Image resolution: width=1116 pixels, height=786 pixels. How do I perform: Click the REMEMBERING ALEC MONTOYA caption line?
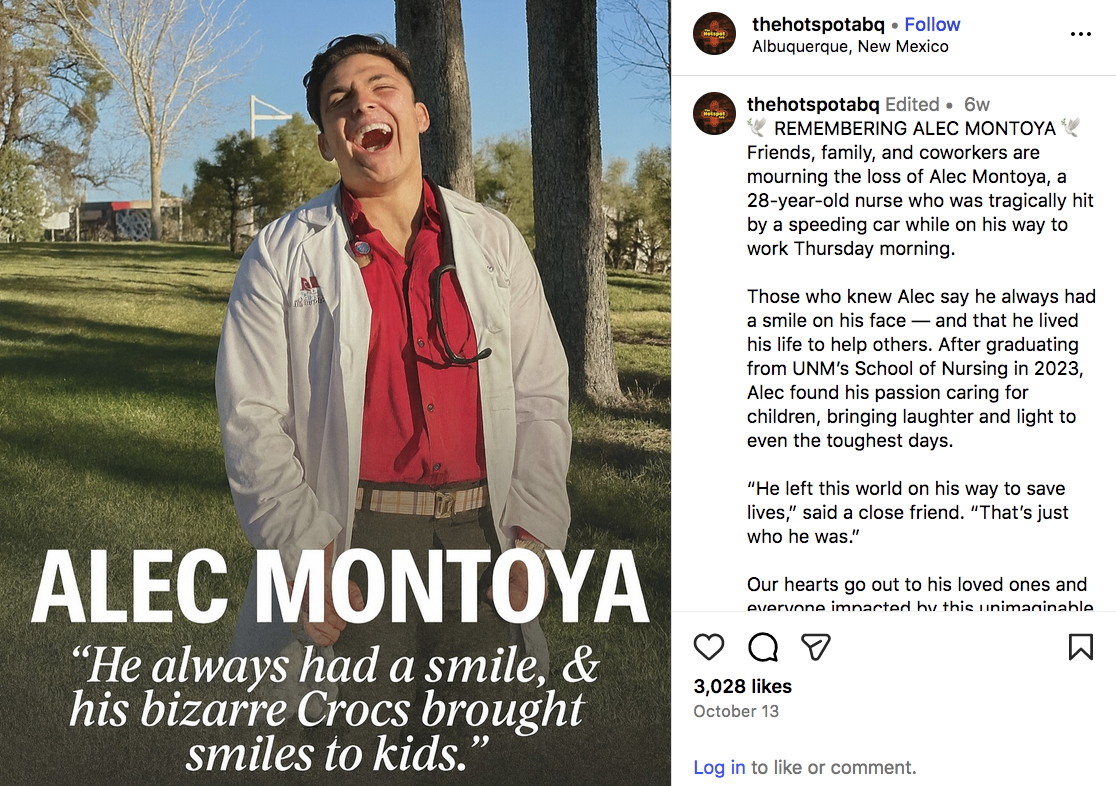pyautogui.click(x=914, y=129)
